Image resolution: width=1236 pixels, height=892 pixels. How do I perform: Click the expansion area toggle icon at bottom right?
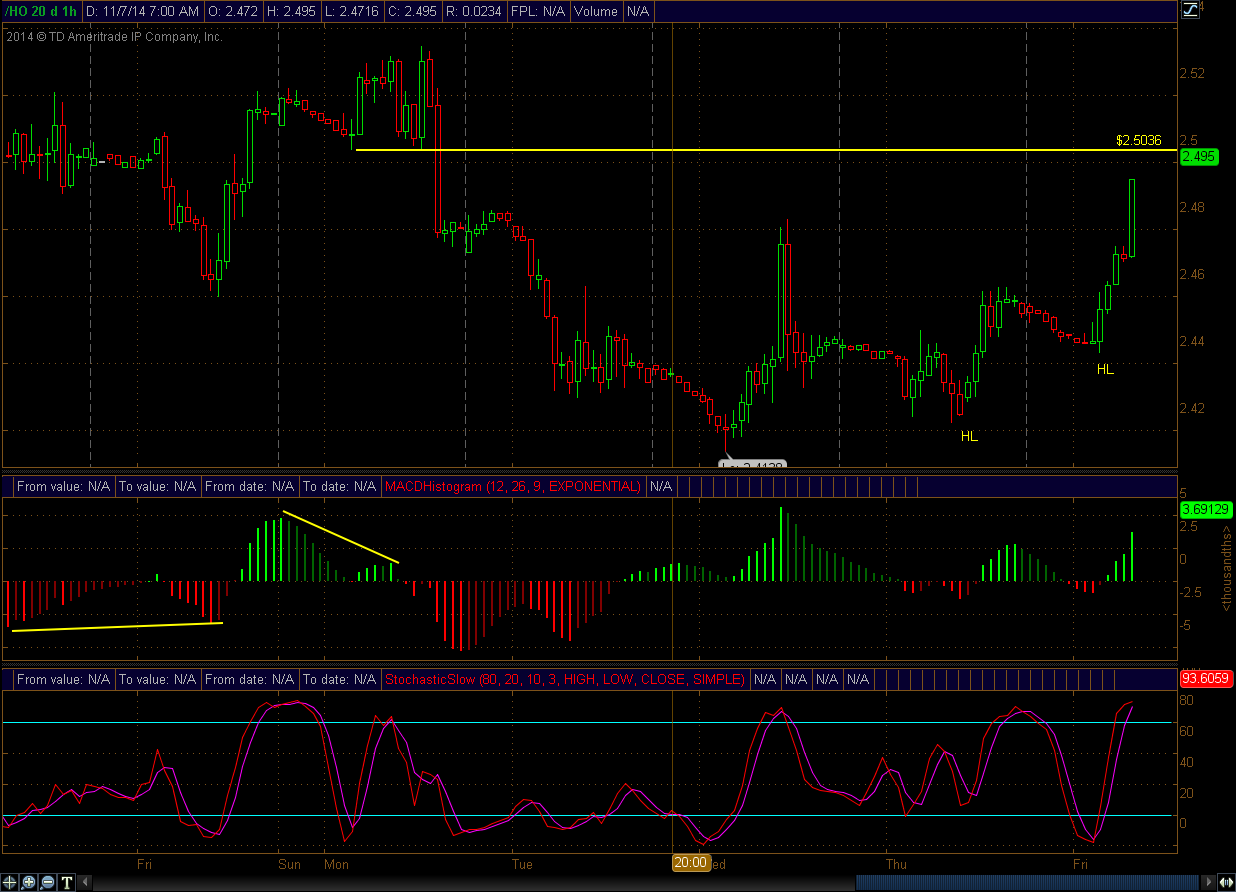1226,882
